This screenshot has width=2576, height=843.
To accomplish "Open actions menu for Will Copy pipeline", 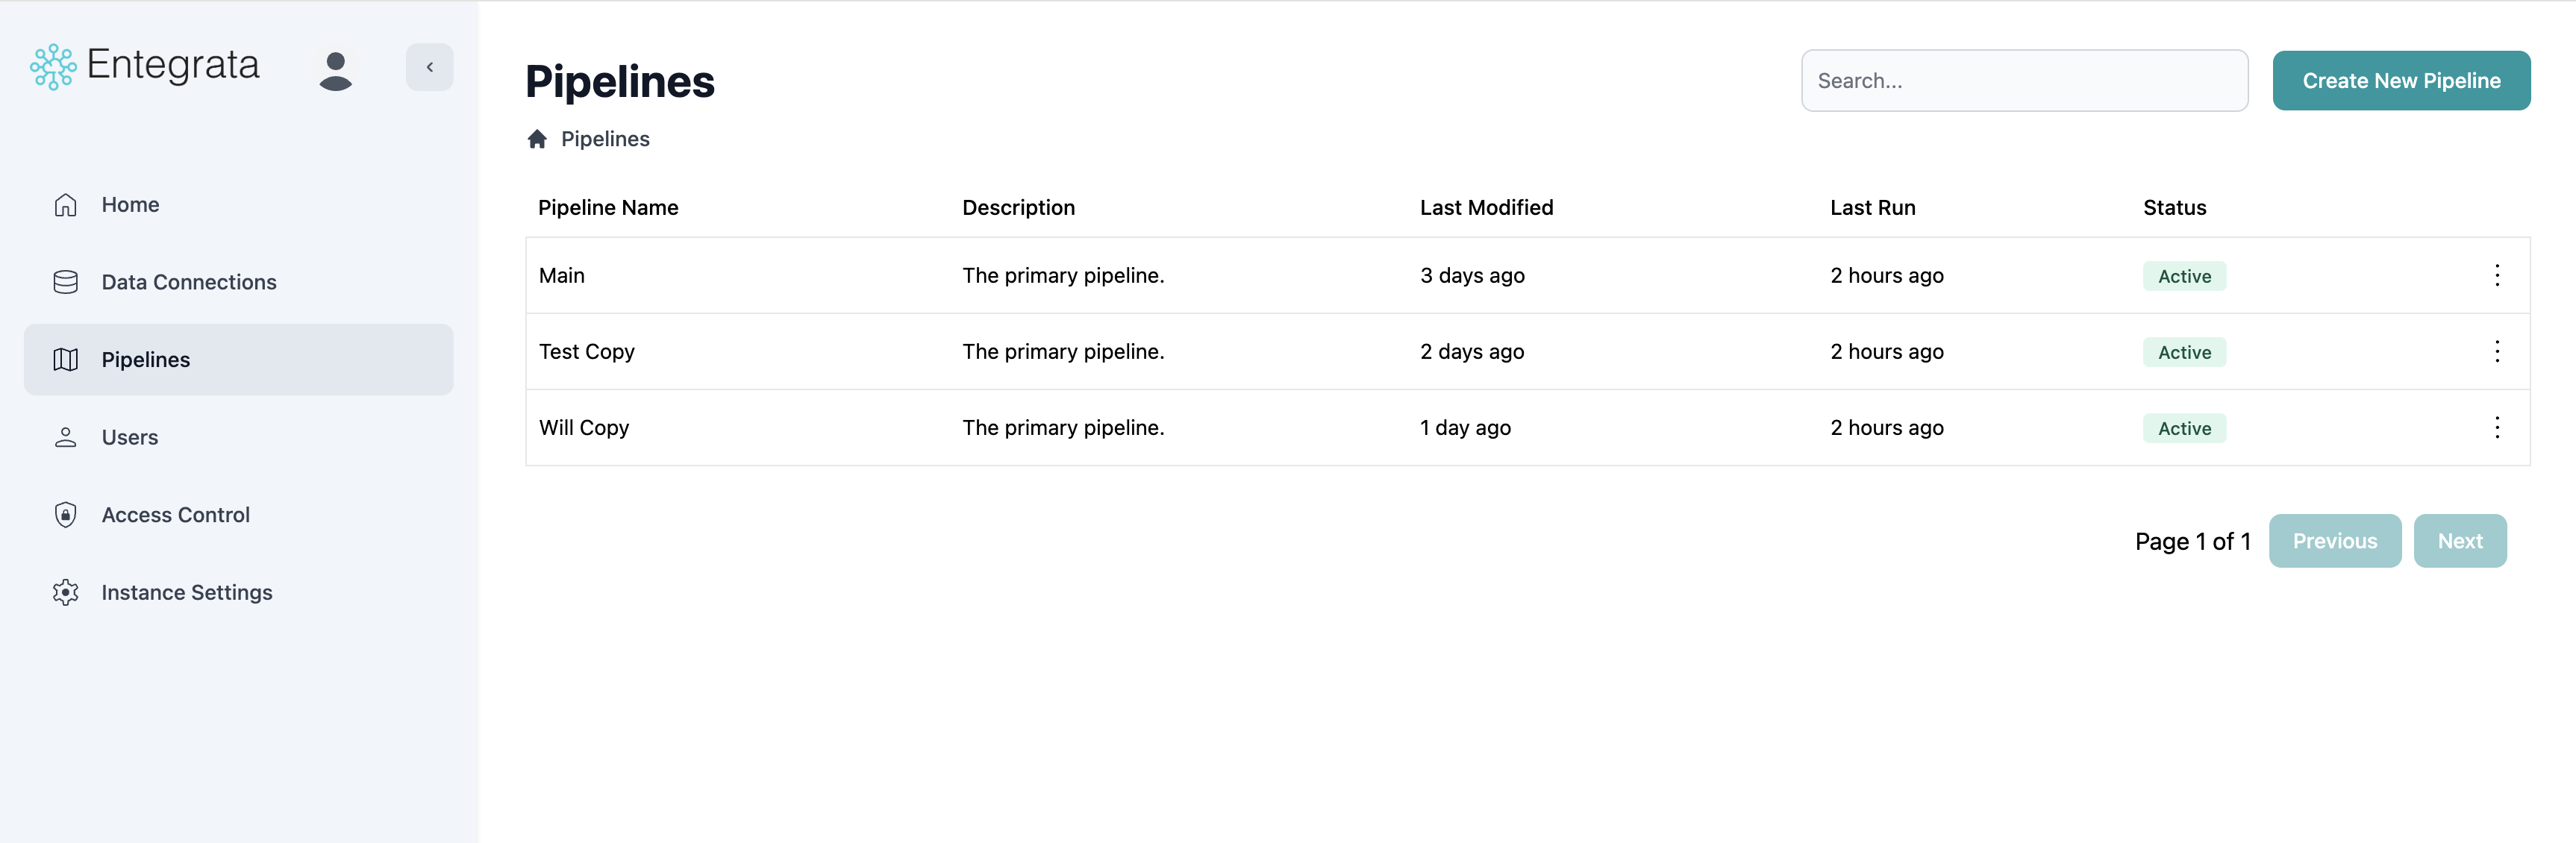I will pyautogui.click(x=2497, y=427).
